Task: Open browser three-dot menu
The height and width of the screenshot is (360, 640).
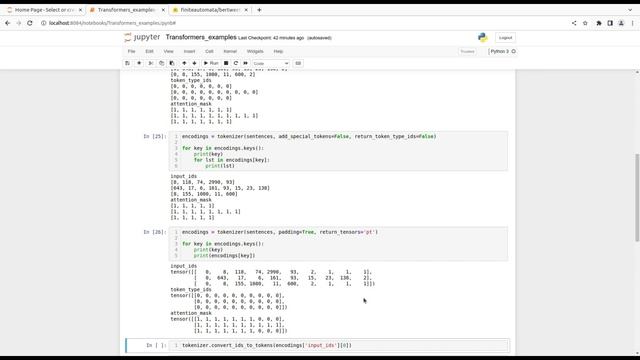Action: coord(633,23)
